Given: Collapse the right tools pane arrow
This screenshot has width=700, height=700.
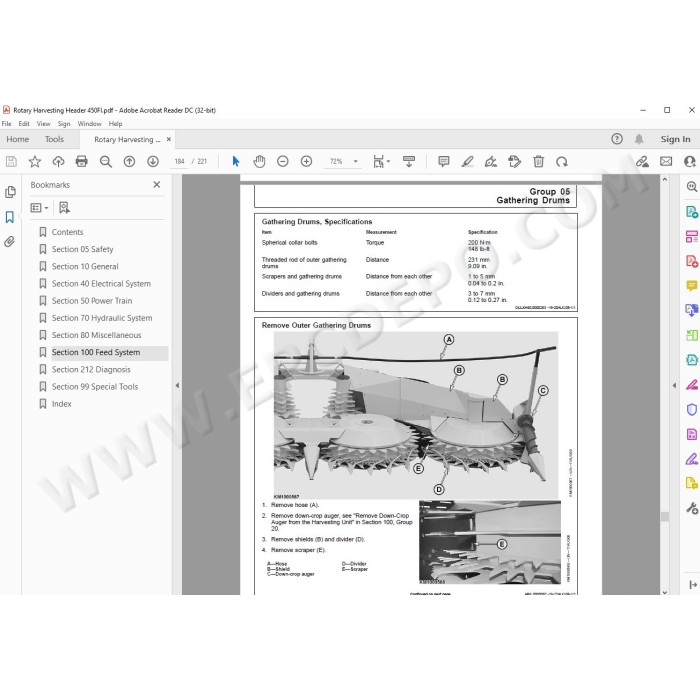Looking at the screenshot, I should pyautogui.click(x=674, y=385).
